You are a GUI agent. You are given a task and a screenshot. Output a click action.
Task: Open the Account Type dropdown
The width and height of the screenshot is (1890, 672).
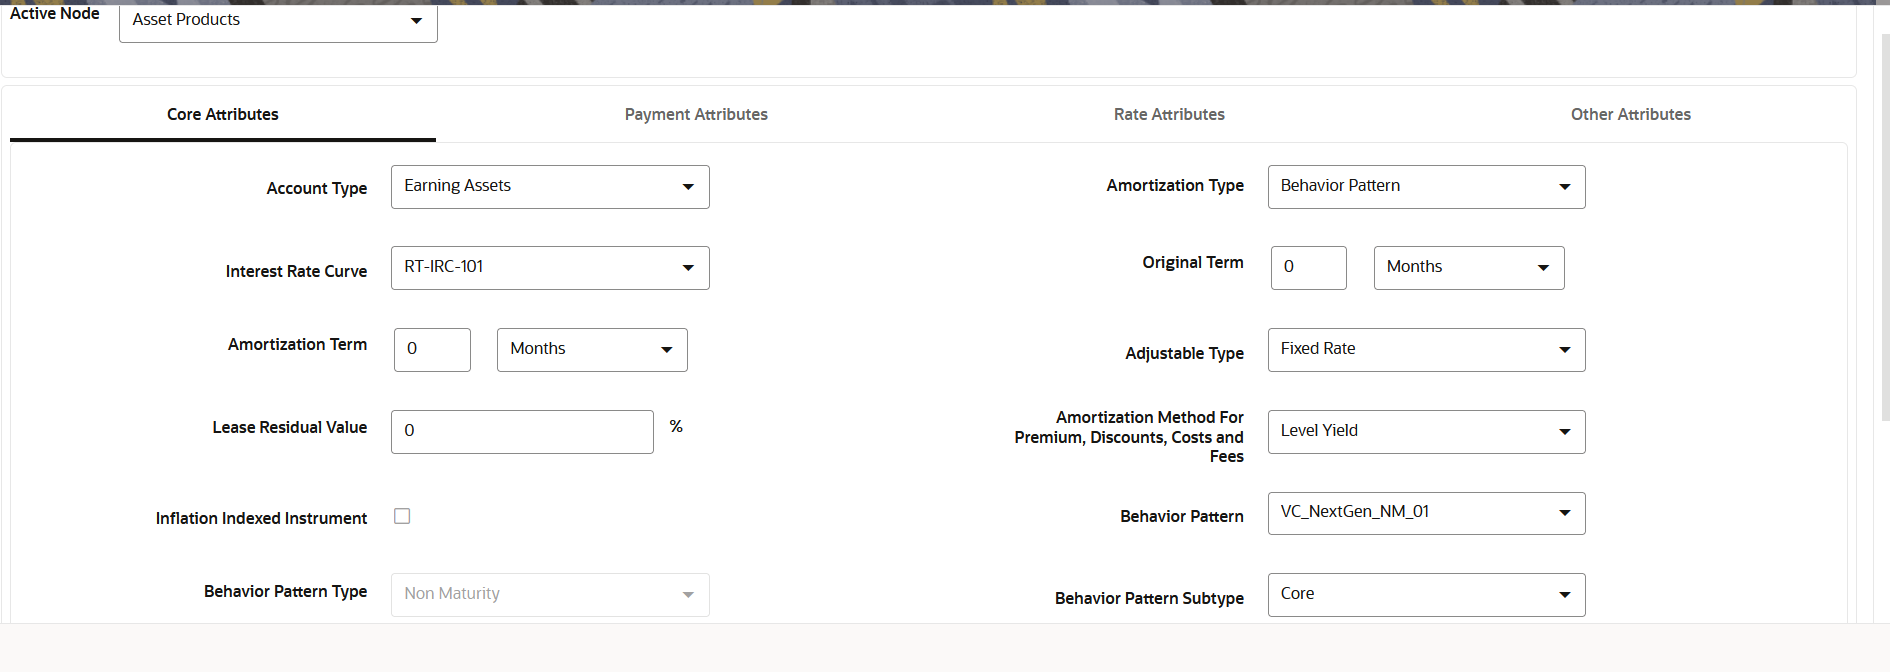click(550, 187)
